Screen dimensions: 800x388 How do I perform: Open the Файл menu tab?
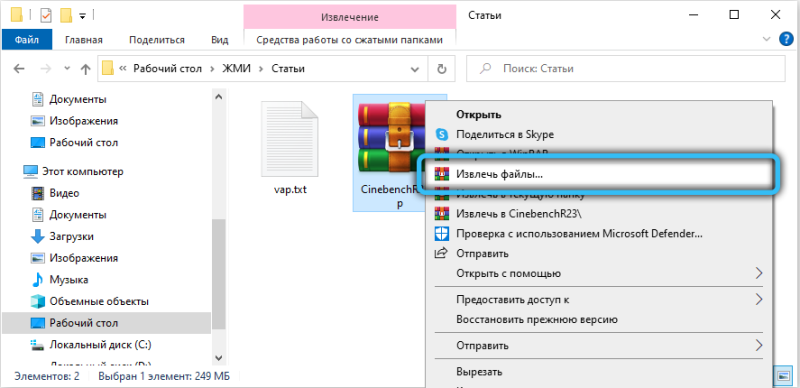[27, 39]
